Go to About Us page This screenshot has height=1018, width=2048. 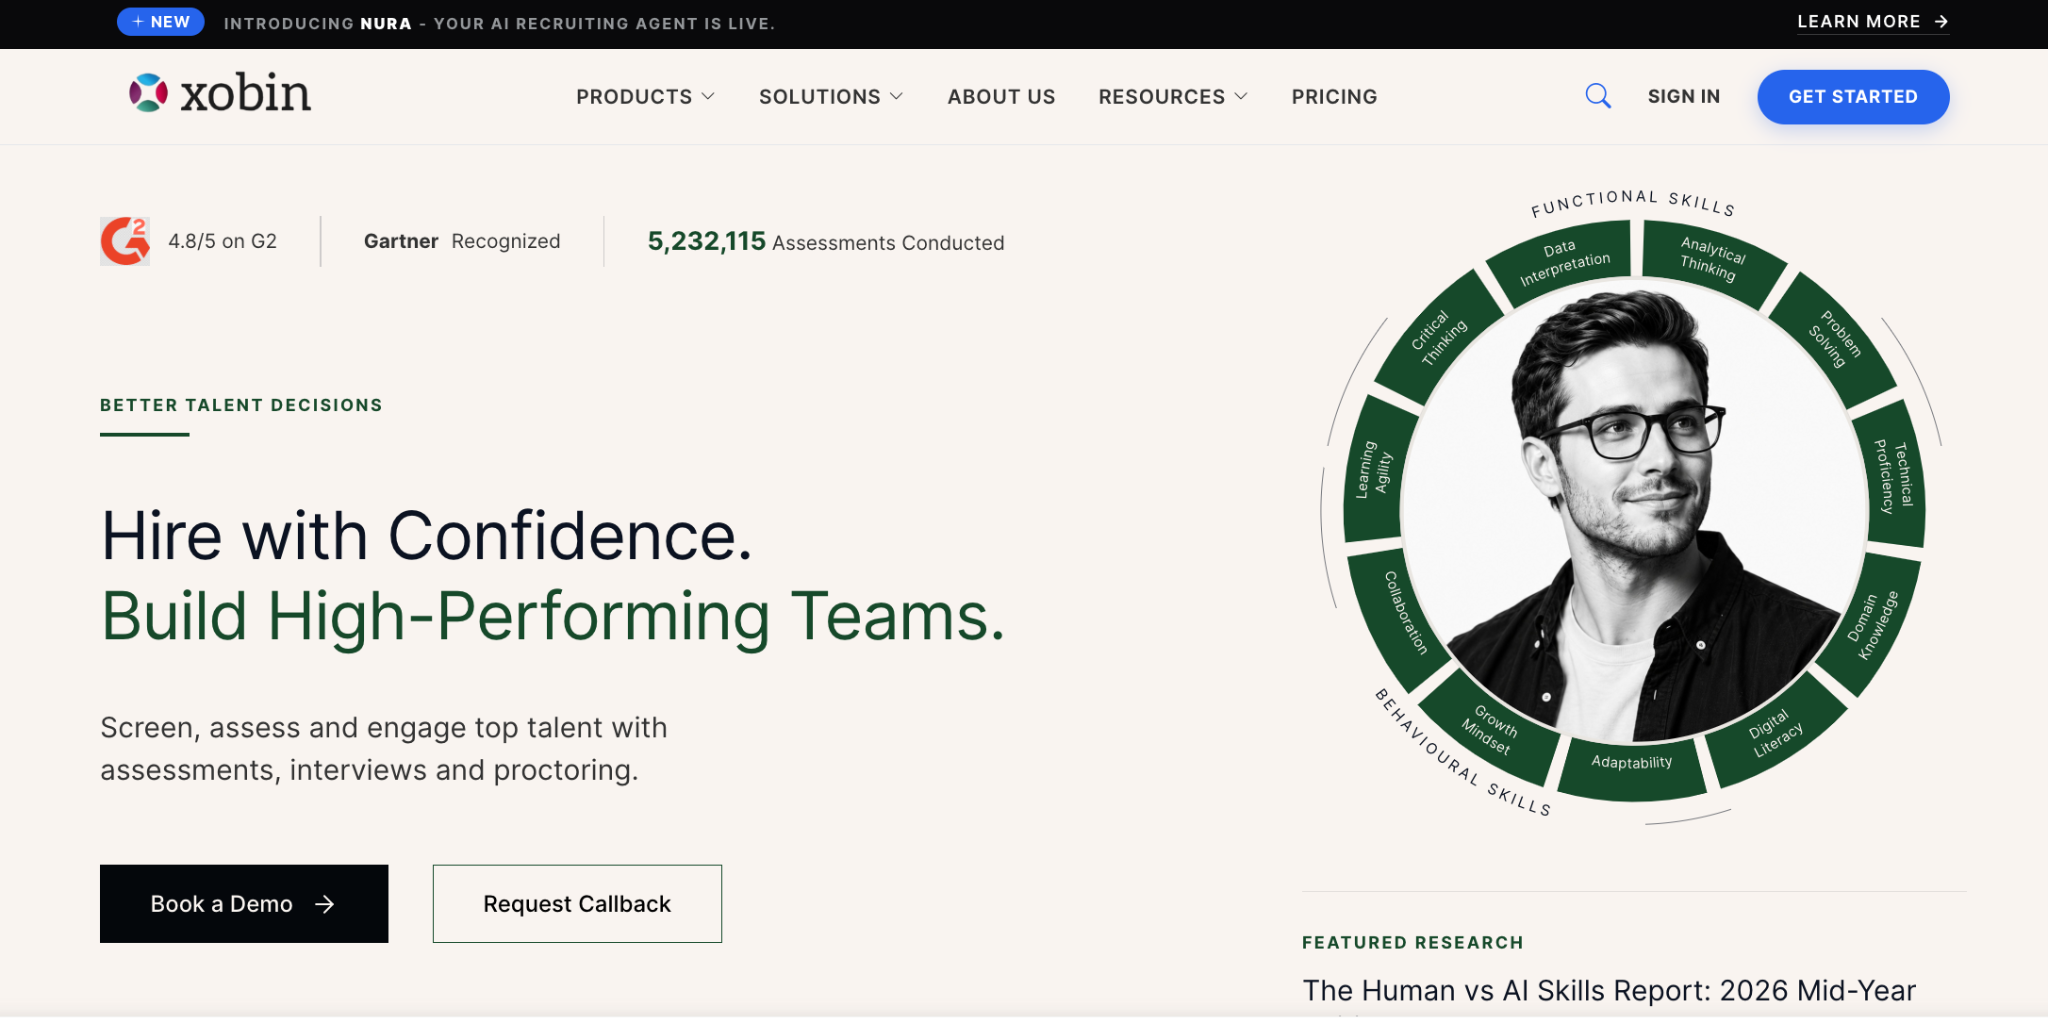tap(1001, 97)
